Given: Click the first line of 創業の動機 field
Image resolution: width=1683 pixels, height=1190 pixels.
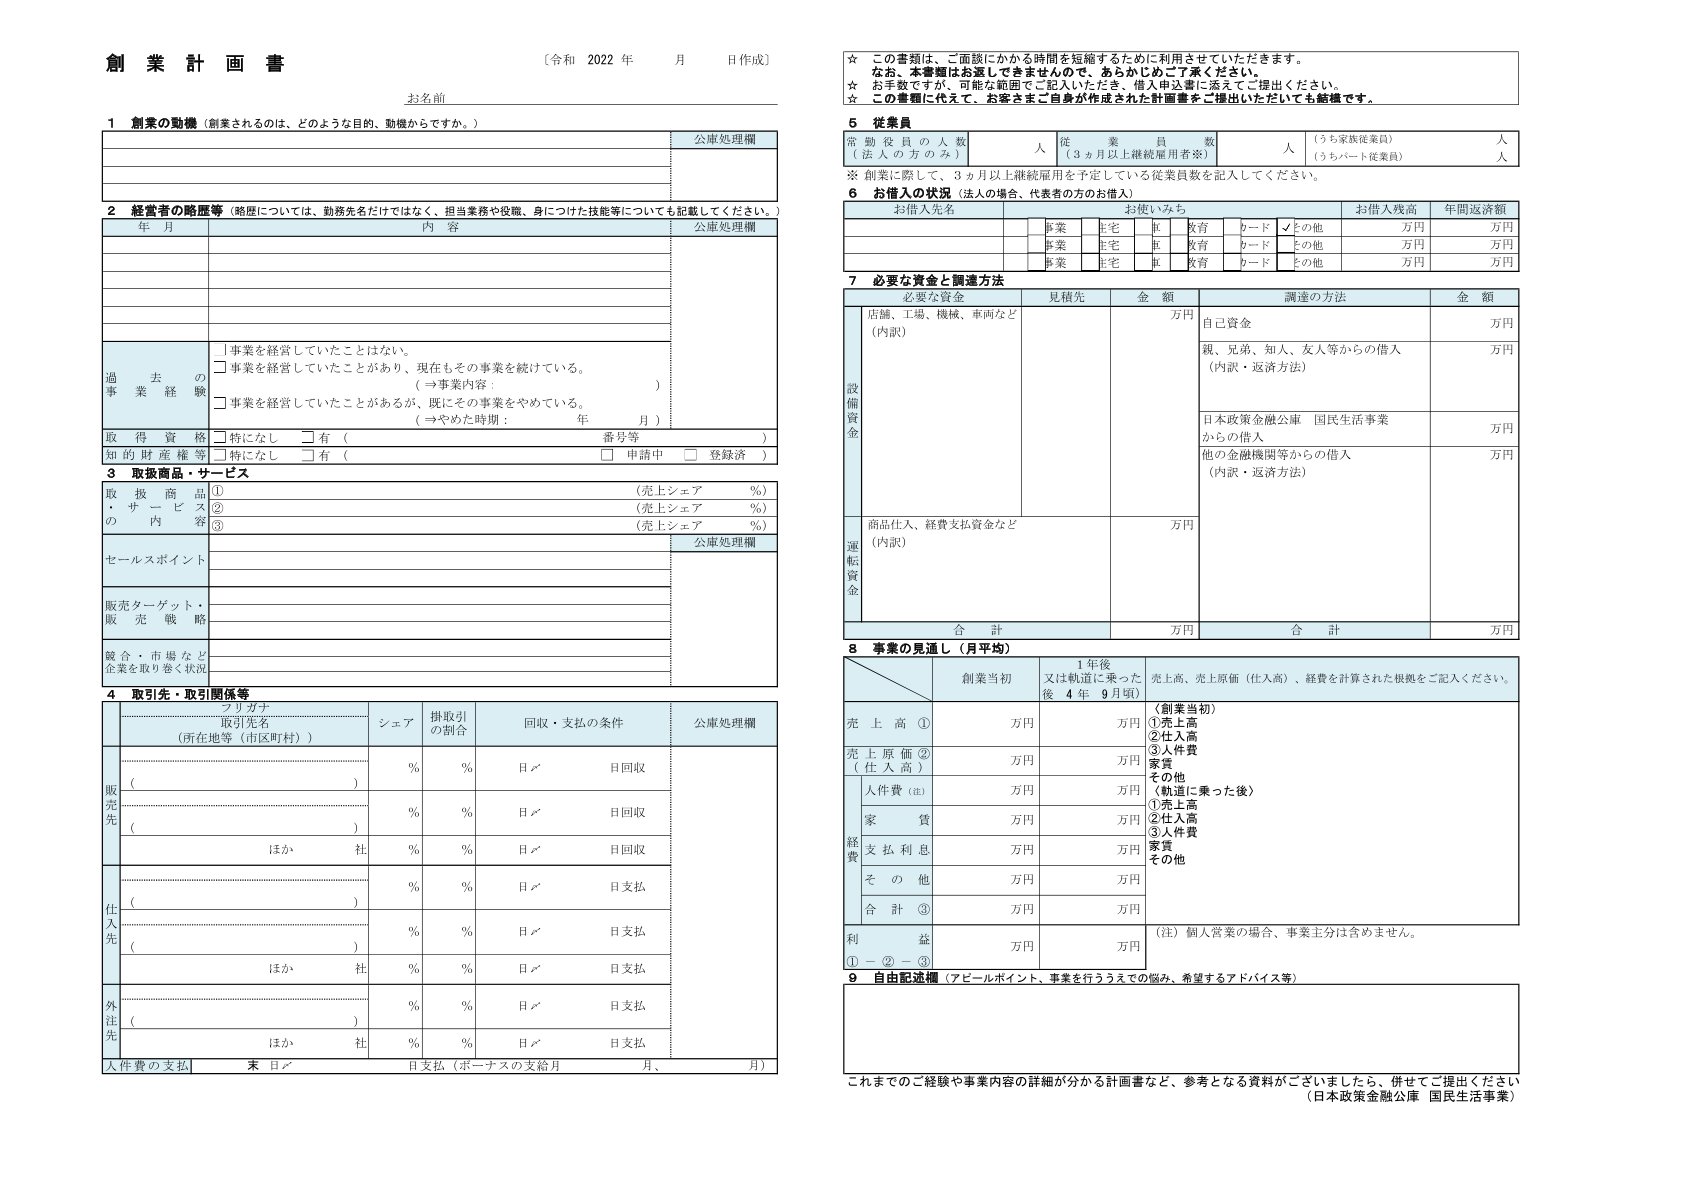Looking at the screenshot, I should (386, 140).
